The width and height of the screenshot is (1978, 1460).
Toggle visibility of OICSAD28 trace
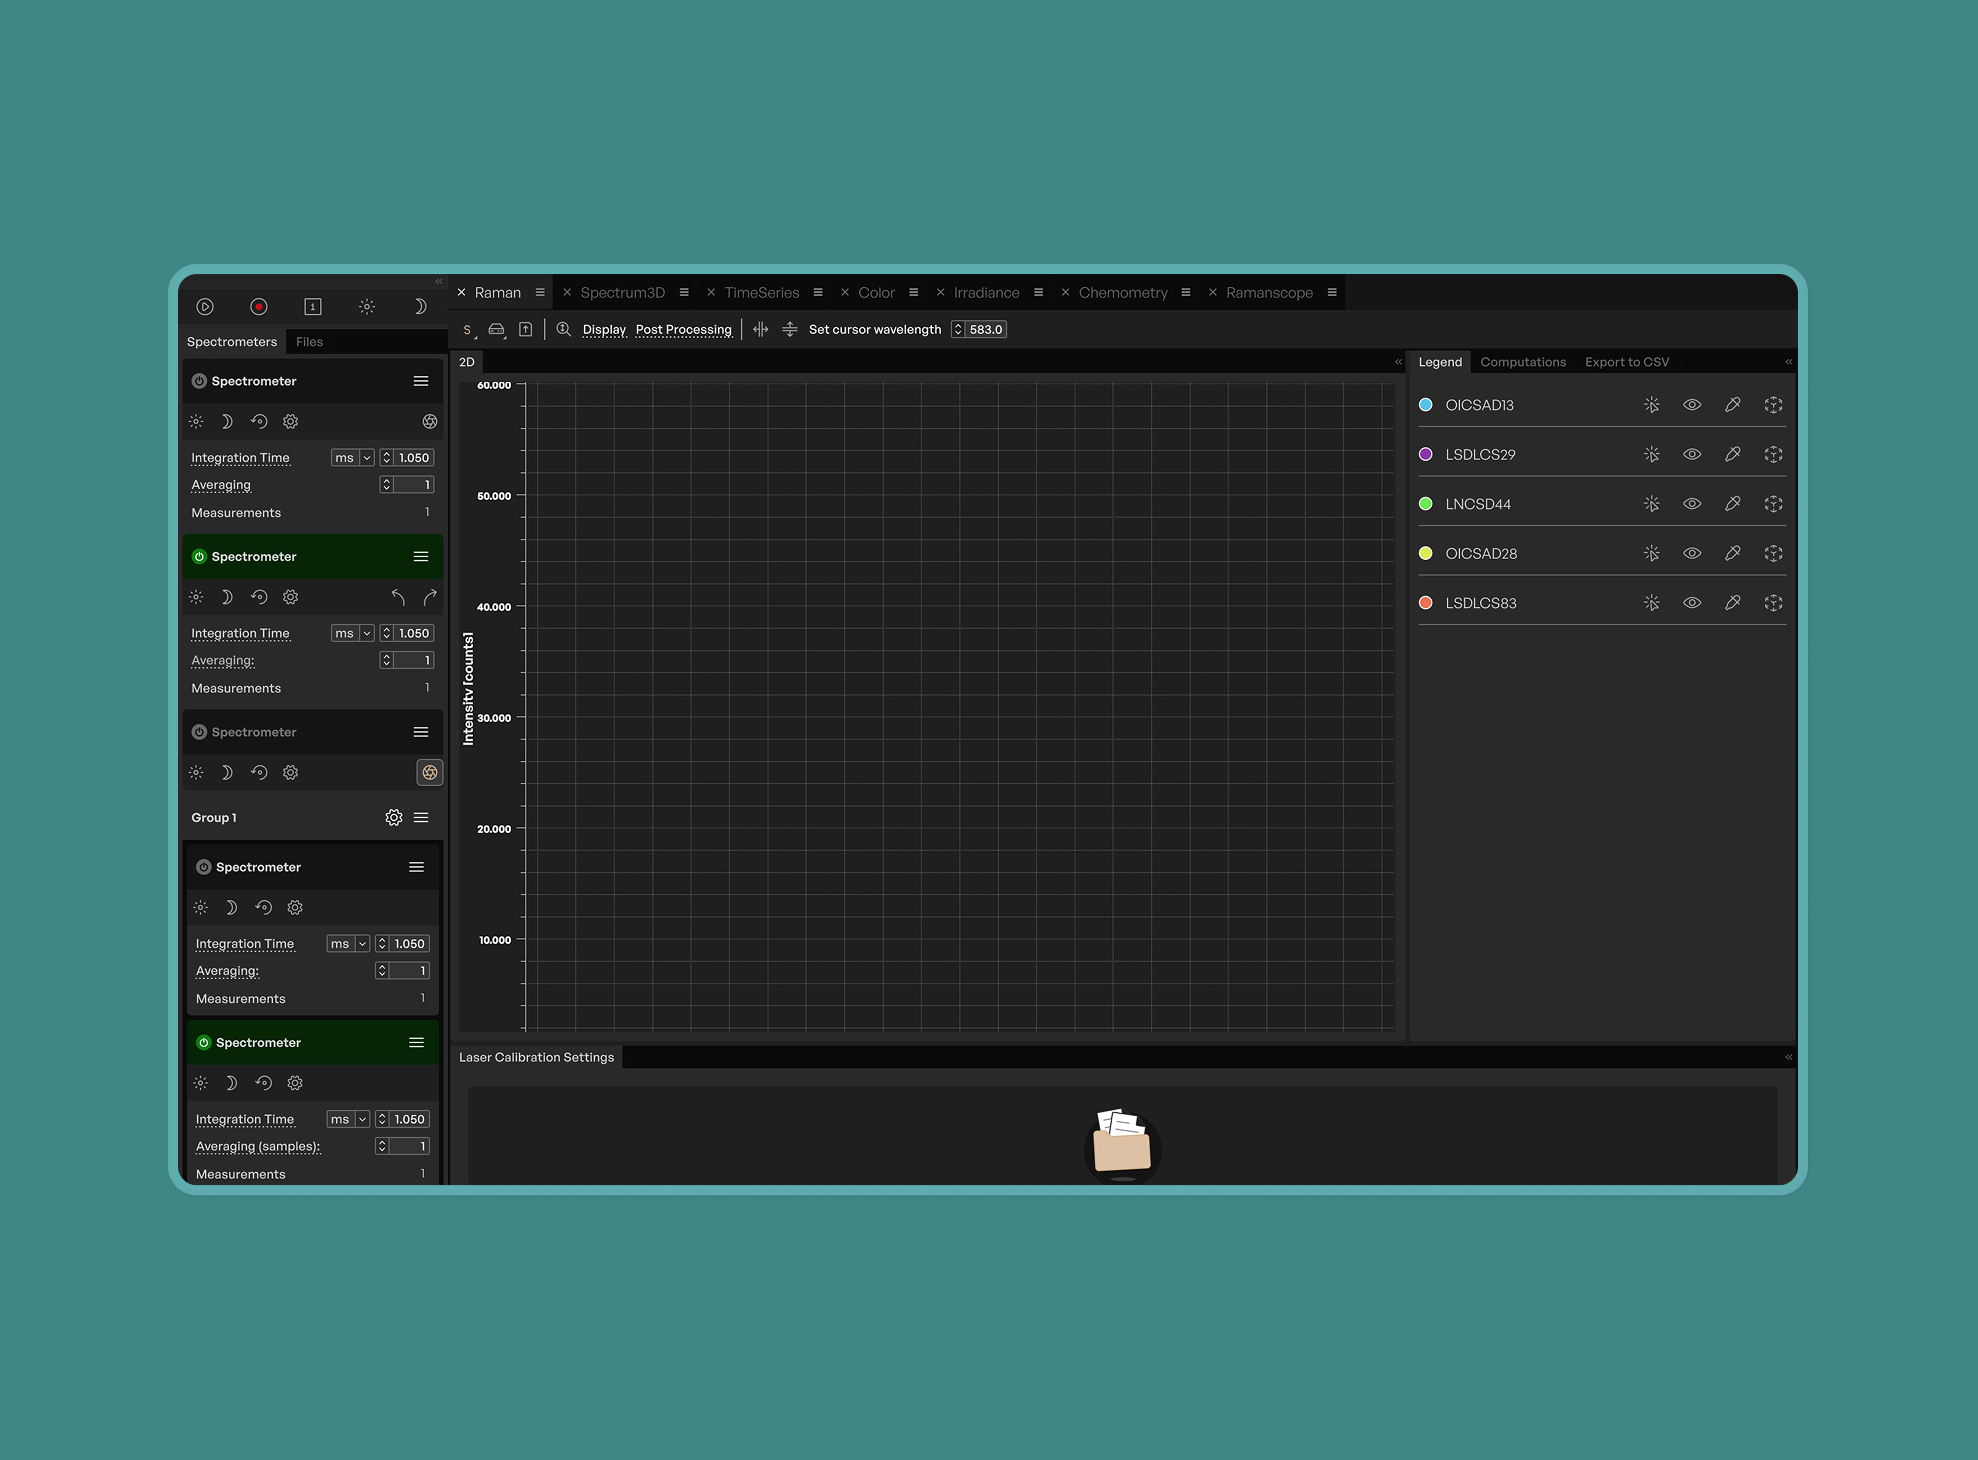[1692, 553]
